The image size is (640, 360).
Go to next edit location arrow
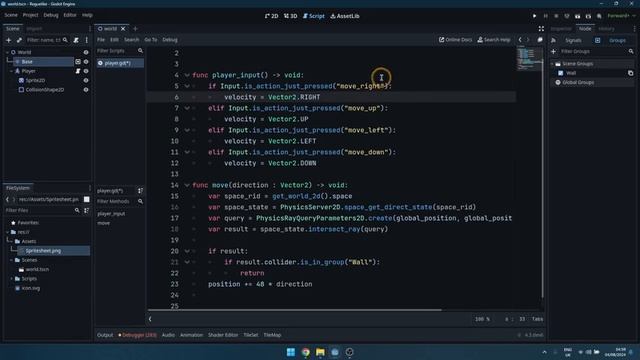click(x=528, y=40)
